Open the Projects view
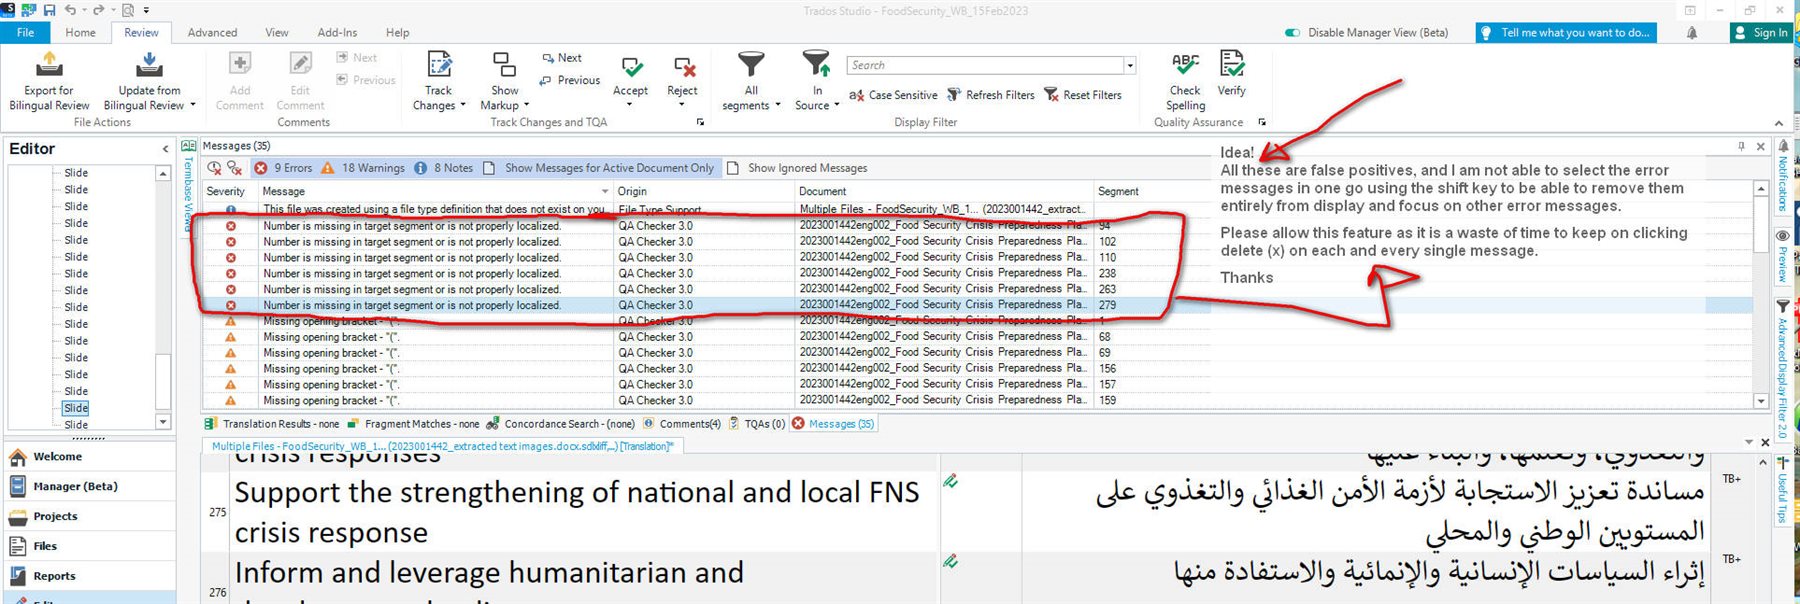Image resolution: width=1800 pixels, height=604 pixels. 90,517
